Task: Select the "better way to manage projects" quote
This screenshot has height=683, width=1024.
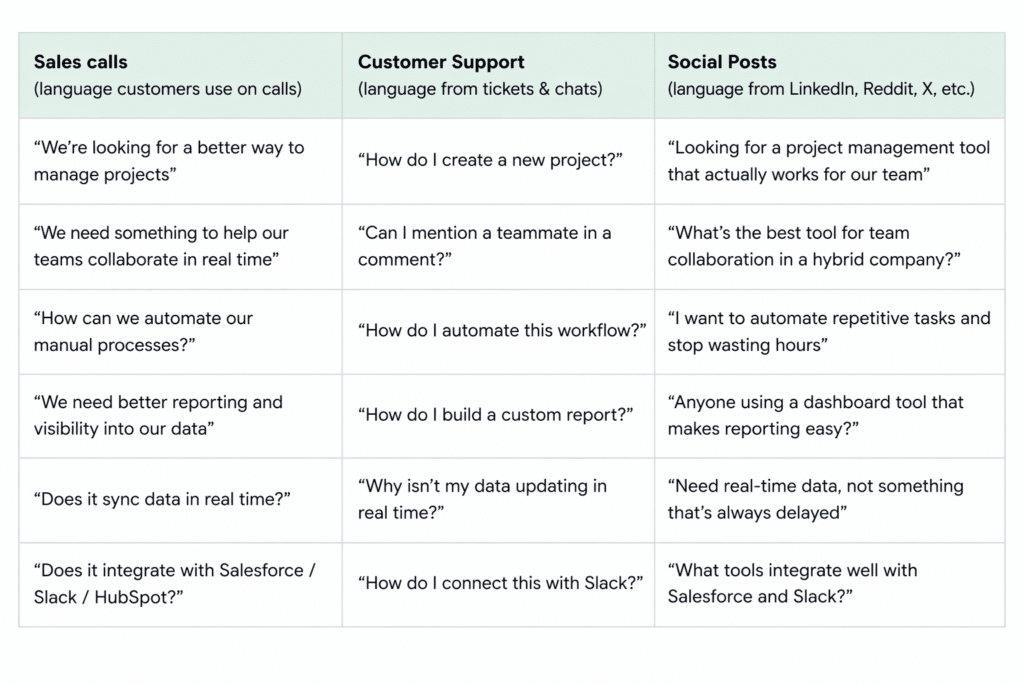Action: (x=168, y=161)
